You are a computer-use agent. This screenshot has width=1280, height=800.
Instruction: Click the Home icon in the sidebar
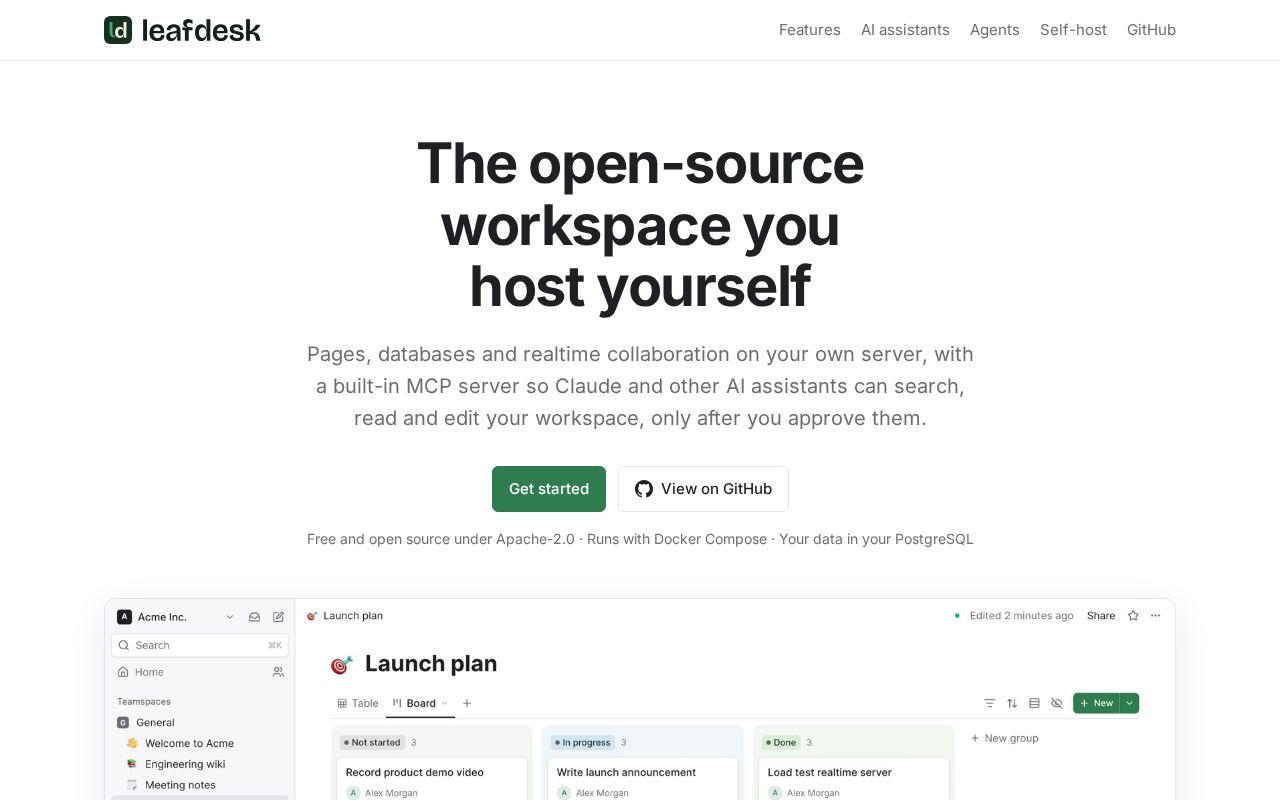pos(123,672)
